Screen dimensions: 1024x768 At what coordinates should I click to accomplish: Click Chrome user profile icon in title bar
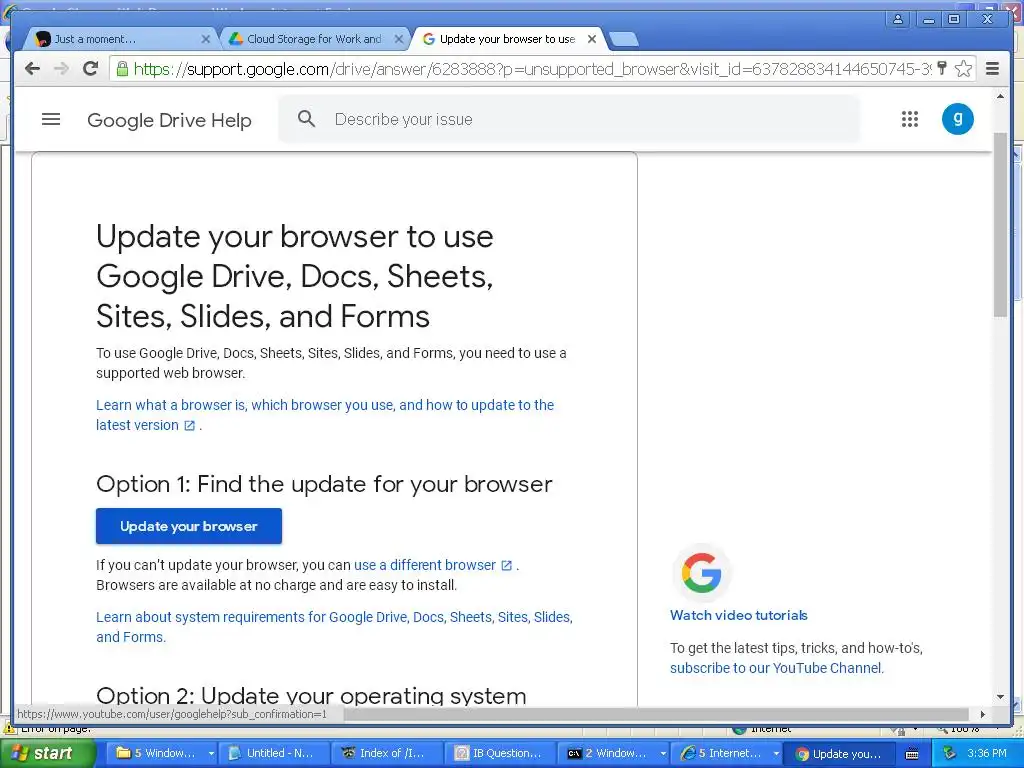pyautogui.click(x=898, y=19)
